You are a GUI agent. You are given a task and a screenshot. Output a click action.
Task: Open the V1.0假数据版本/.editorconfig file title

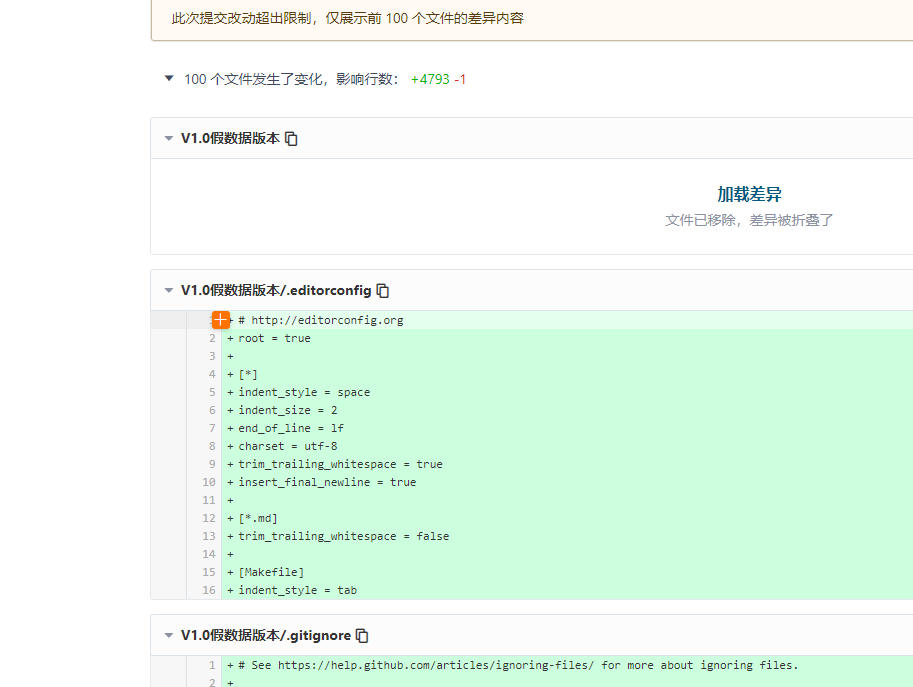coord(276,291)
